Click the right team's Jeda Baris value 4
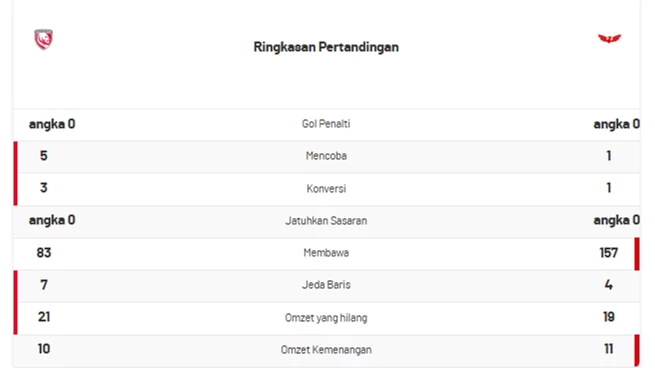 (x=609, y=285)
